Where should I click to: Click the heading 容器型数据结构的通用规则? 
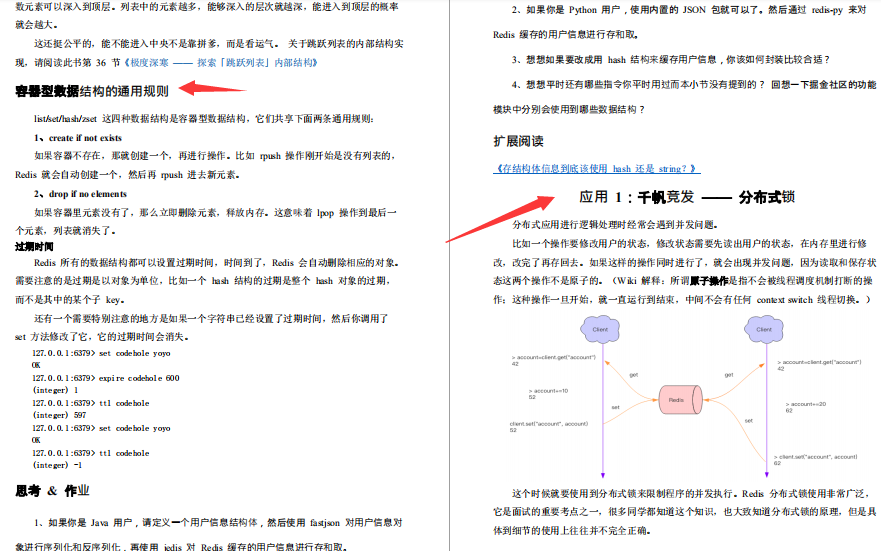pos(92,91)
